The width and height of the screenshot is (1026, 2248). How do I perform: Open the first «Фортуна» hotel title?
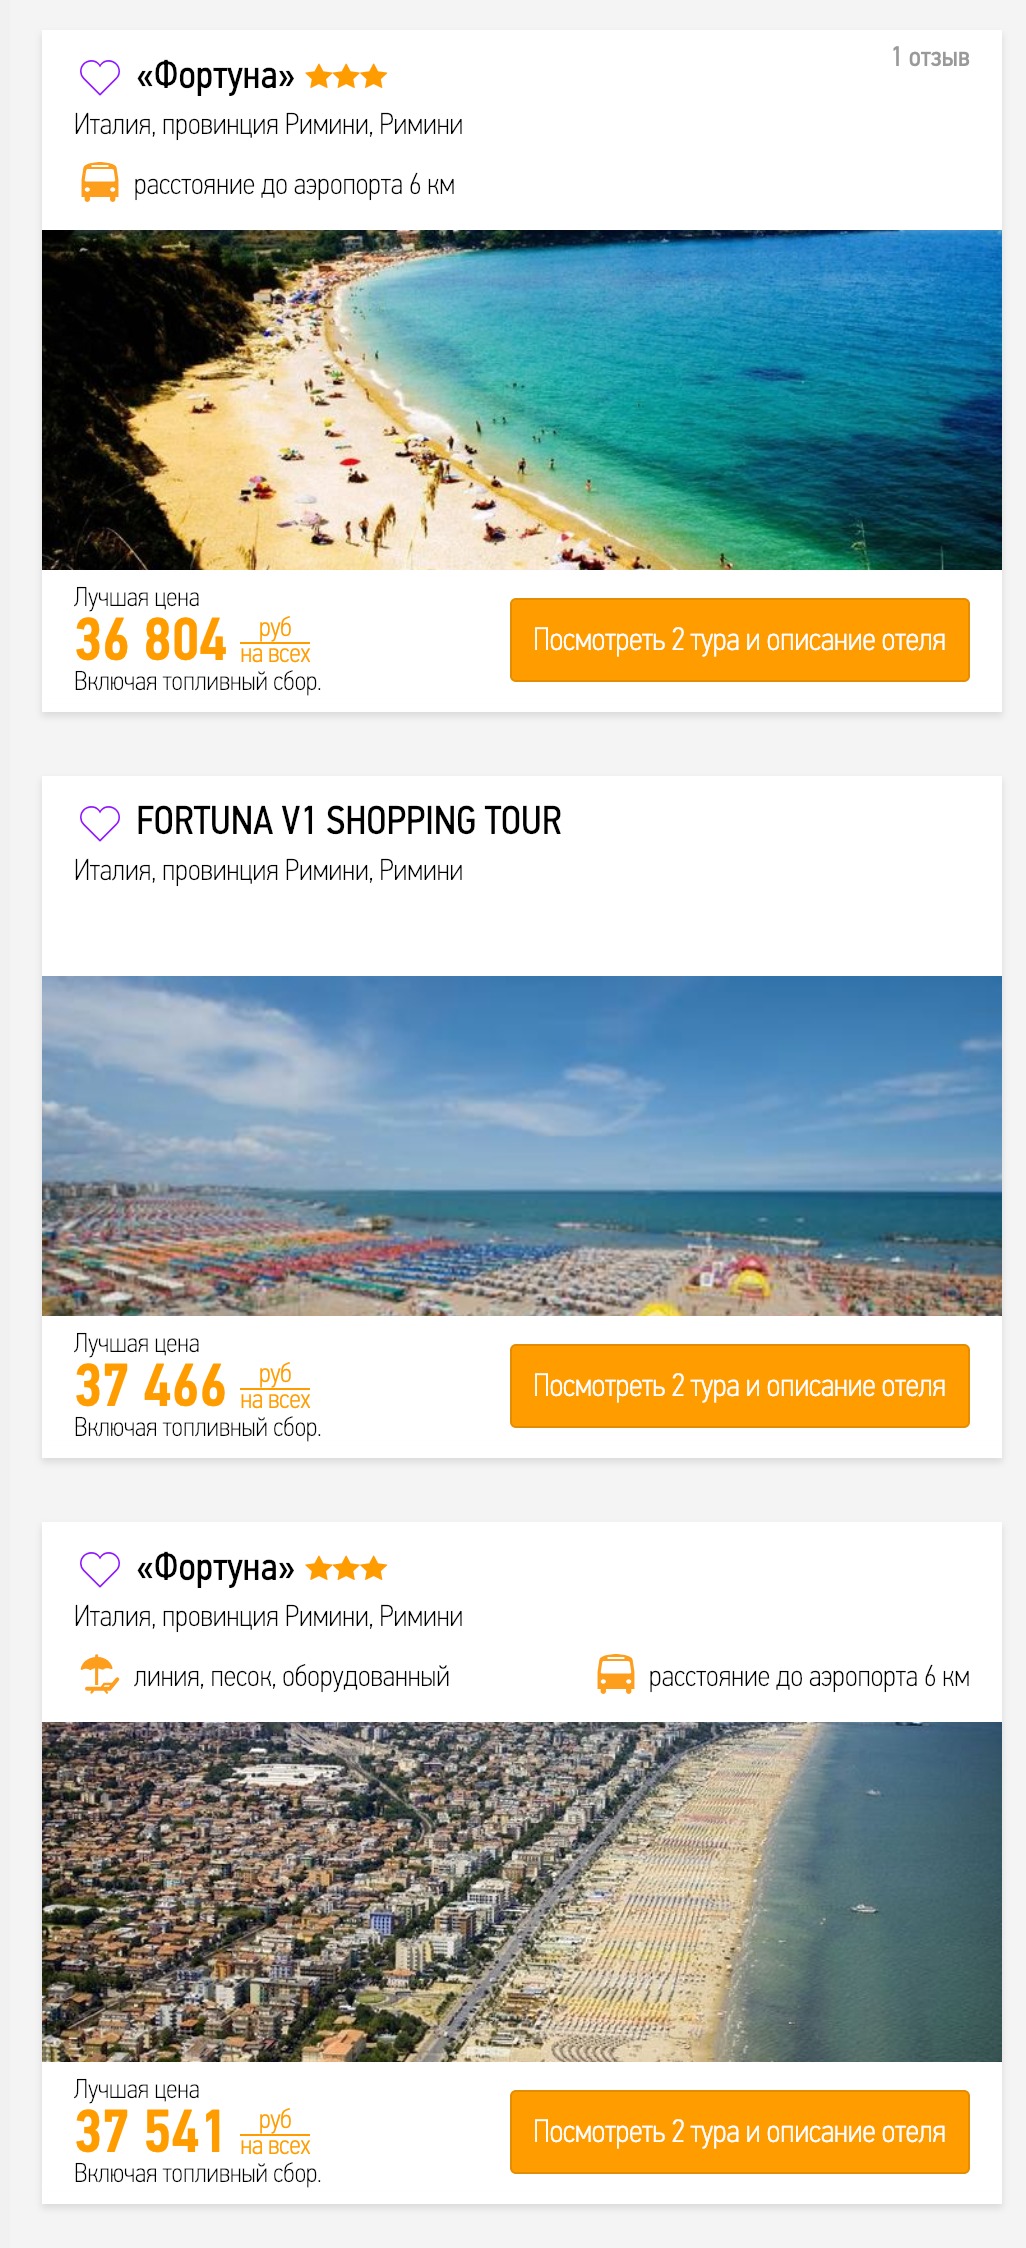point(215,76)
